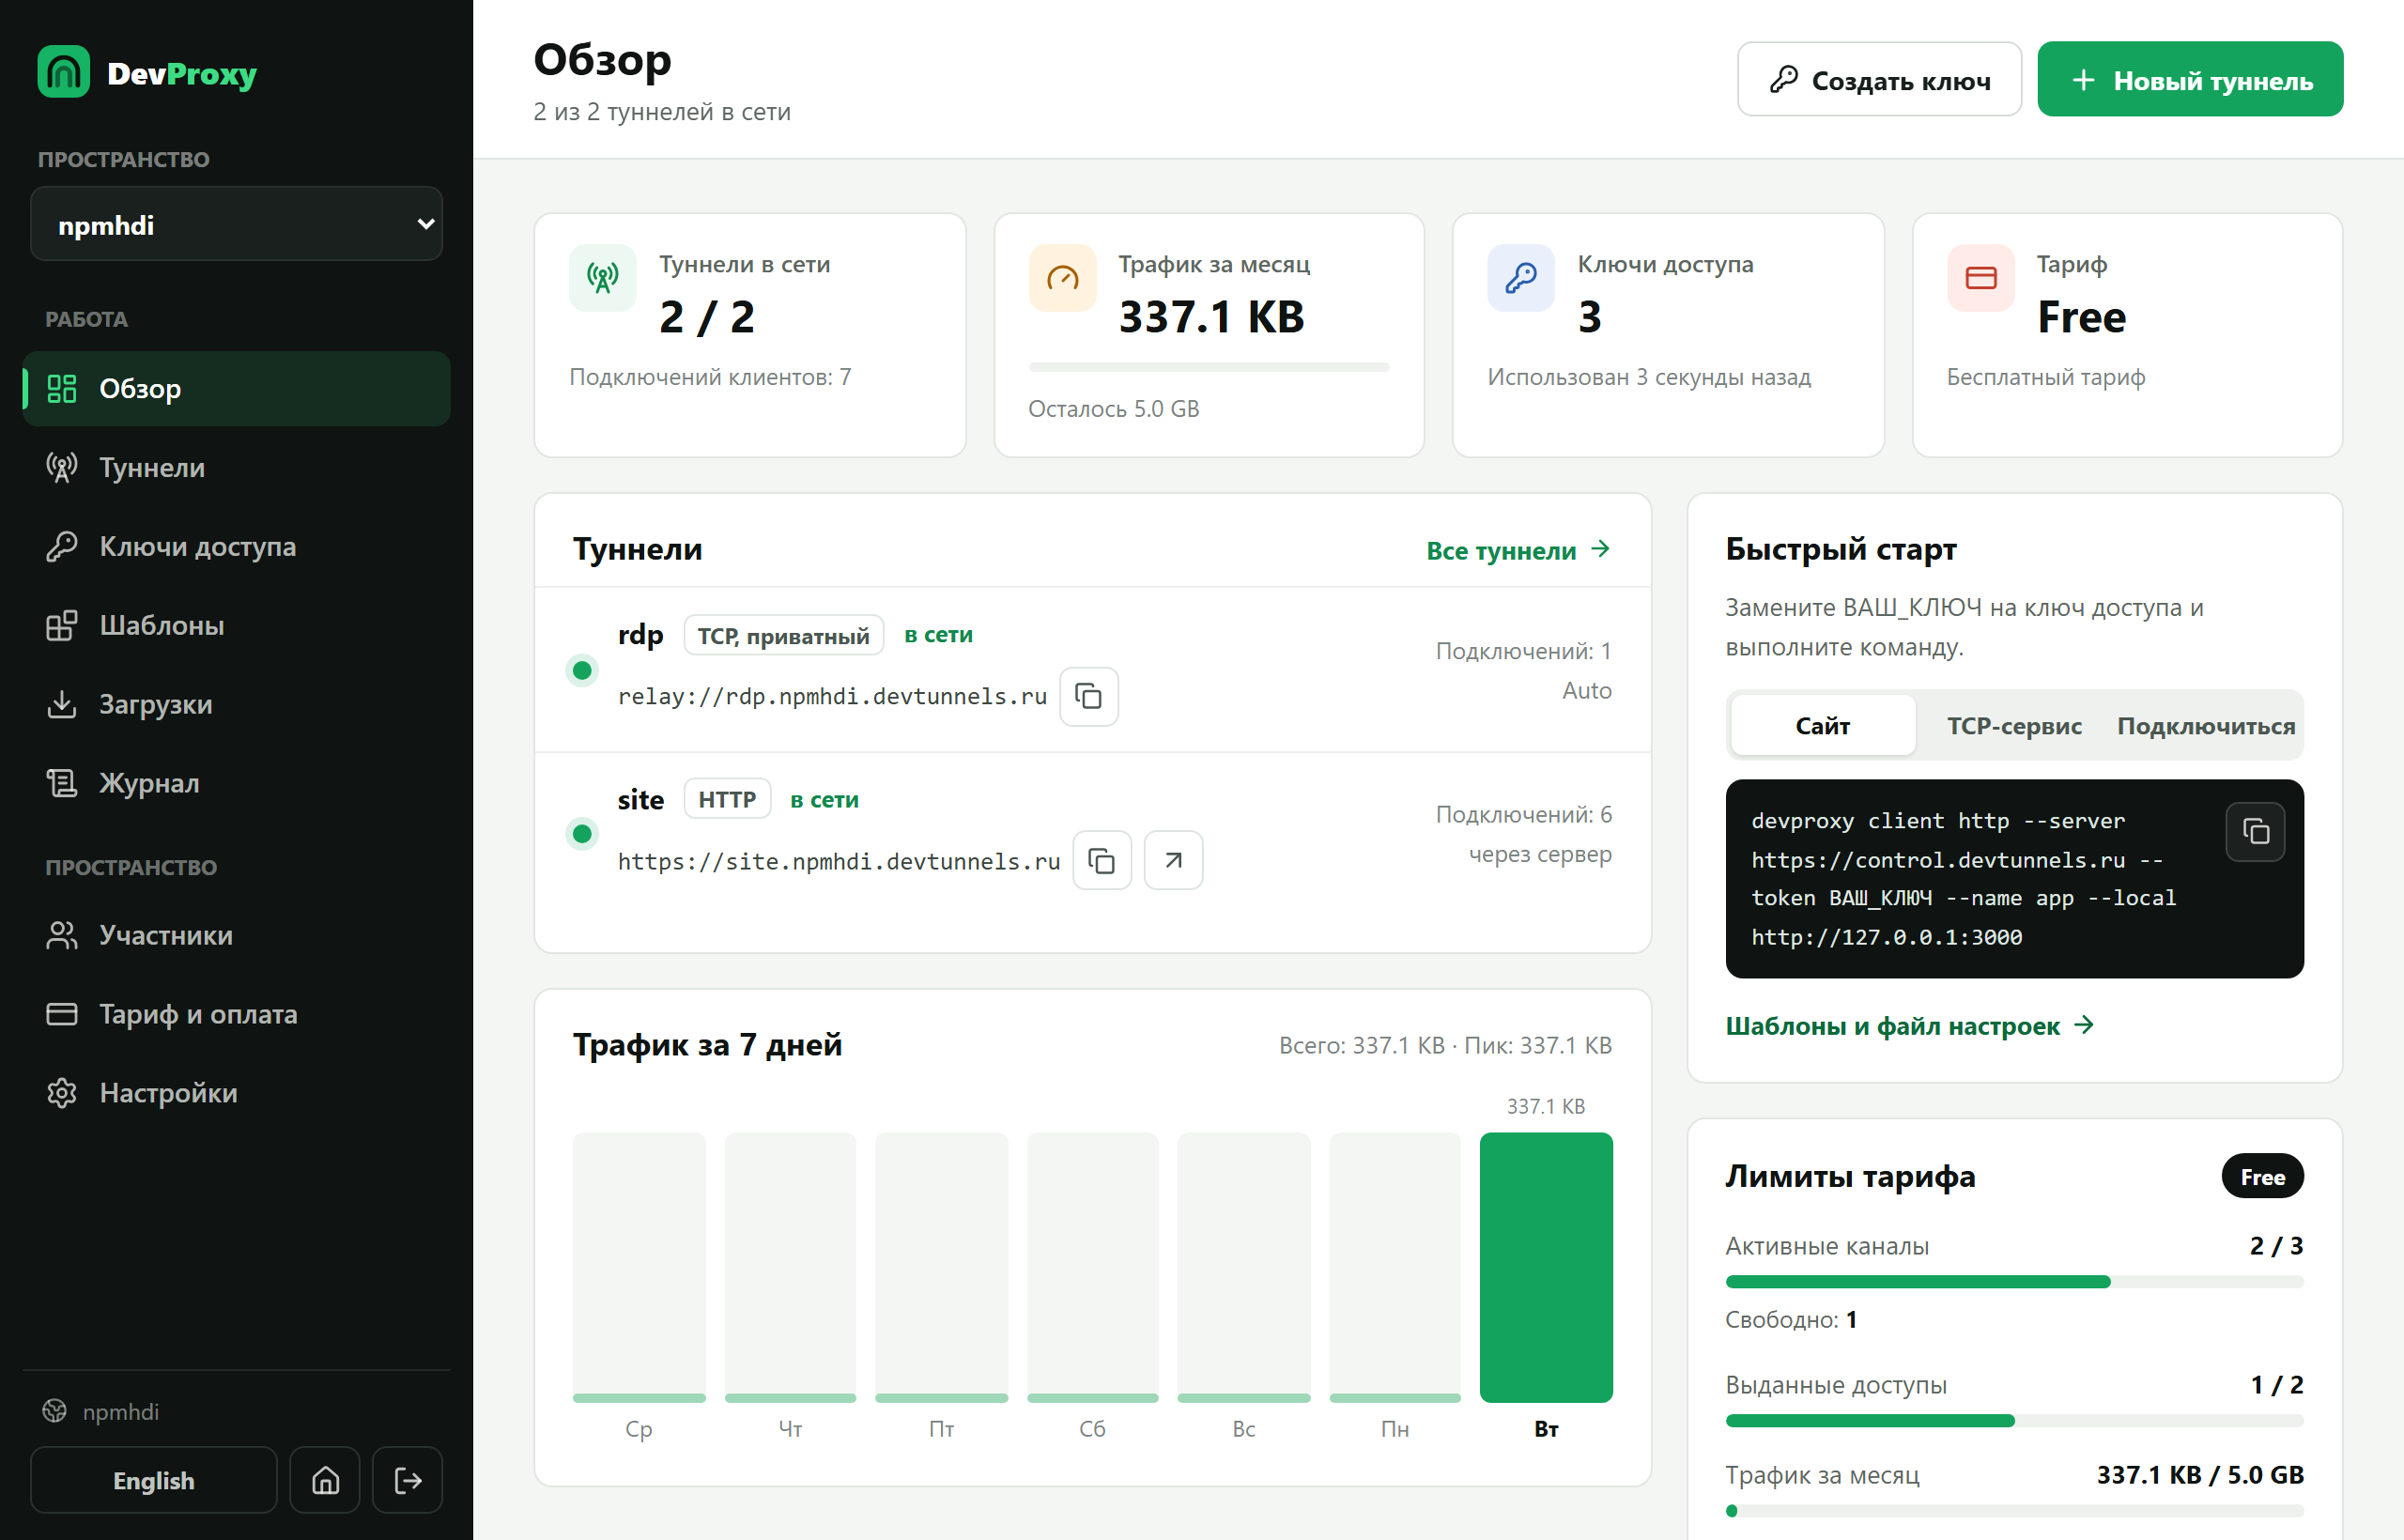2404x1540 pixels.
Task: Expand the npmhdi workspace dropdown
Action: click(x=237, y=224)
